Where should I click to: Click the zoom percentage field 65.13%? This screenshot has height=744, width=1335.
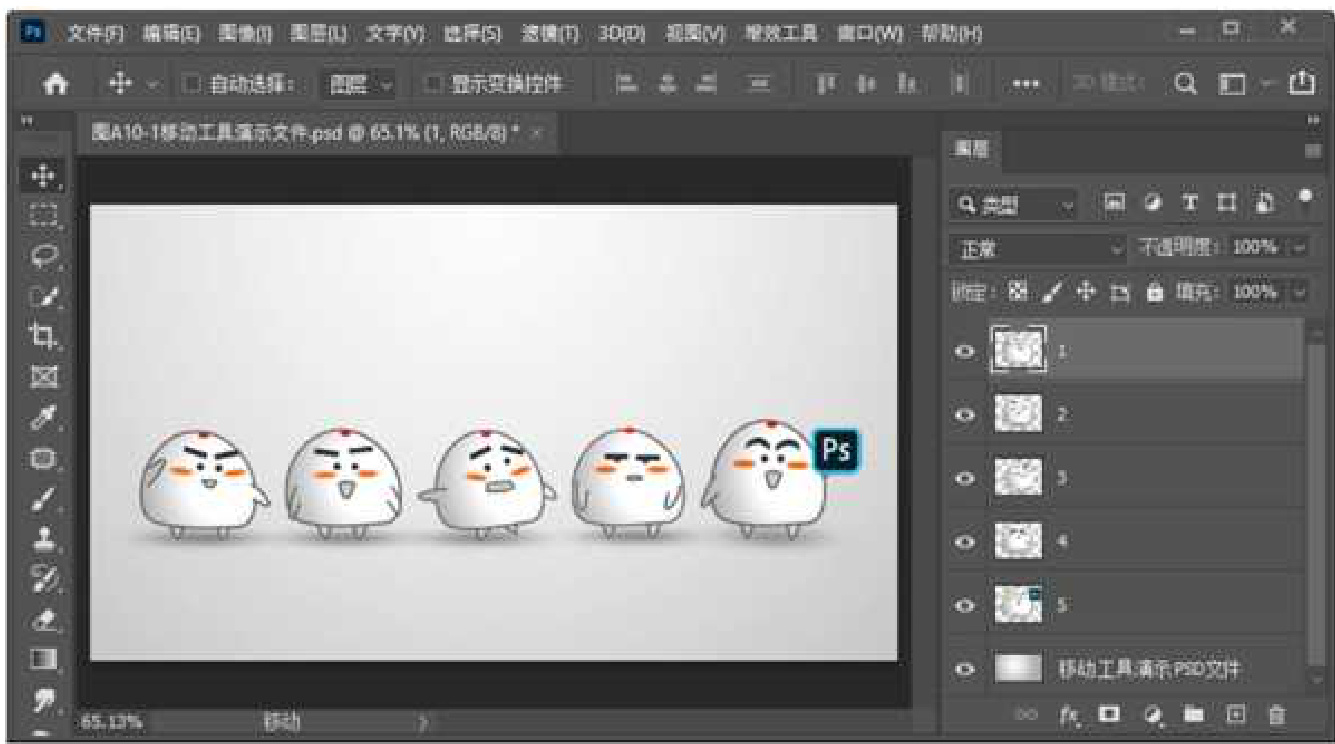112,721
